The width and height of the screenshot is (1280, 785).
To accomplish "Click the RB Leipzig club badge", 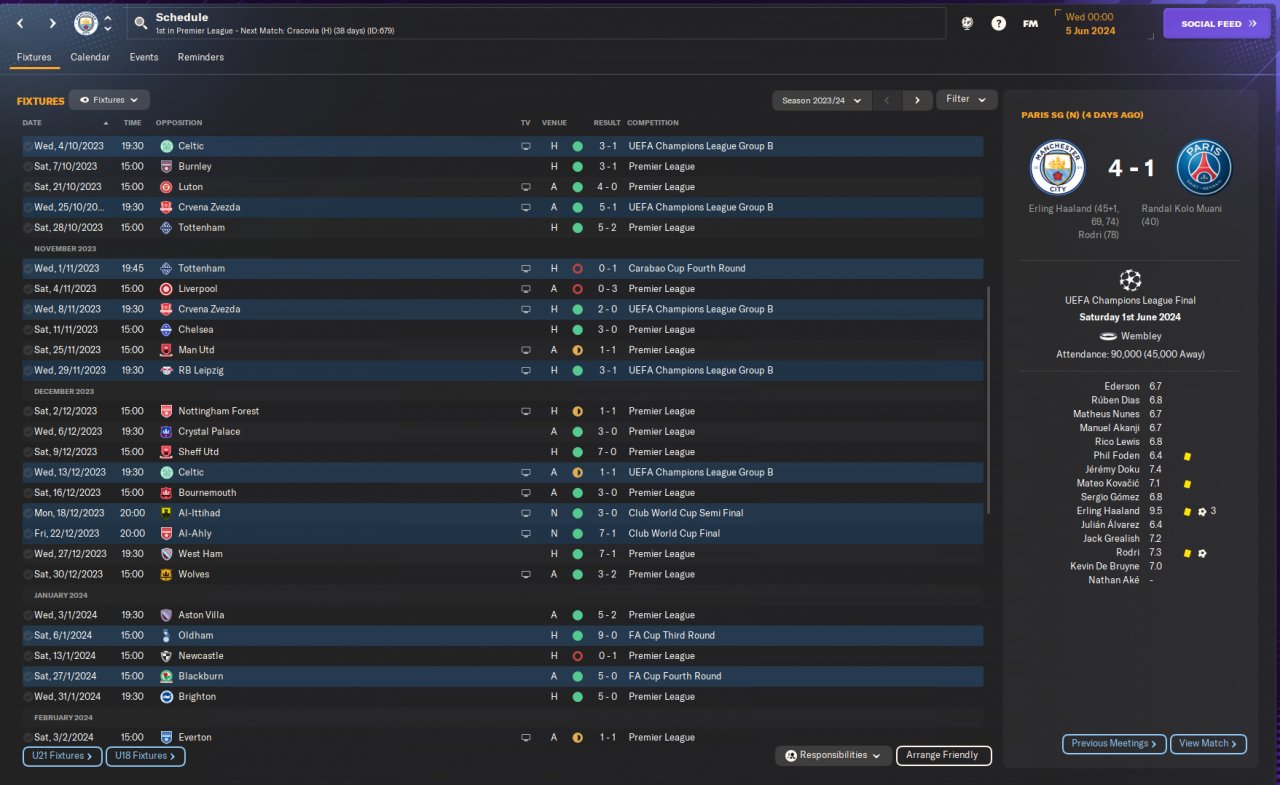I will (166, 371).
